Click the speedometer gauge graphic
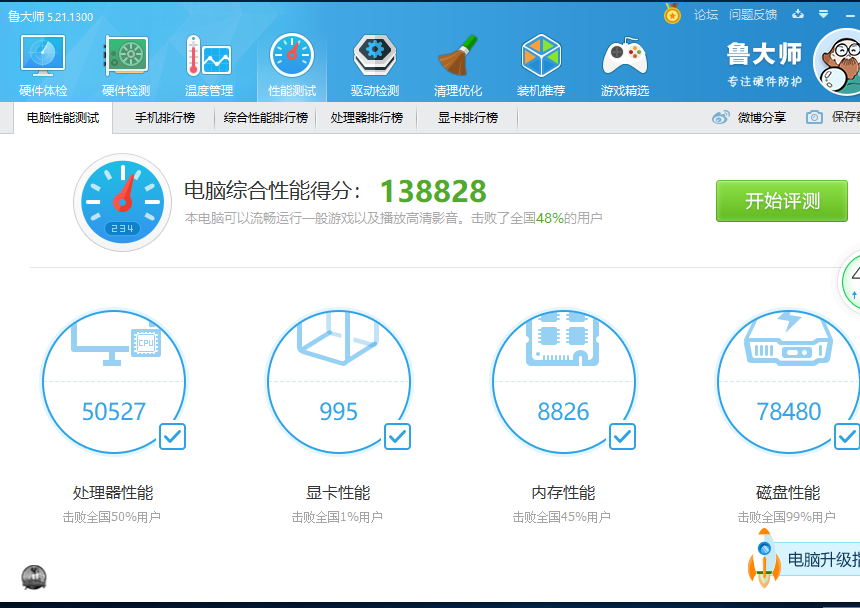This screenshot has width=860, height=608. pos(122,202)
